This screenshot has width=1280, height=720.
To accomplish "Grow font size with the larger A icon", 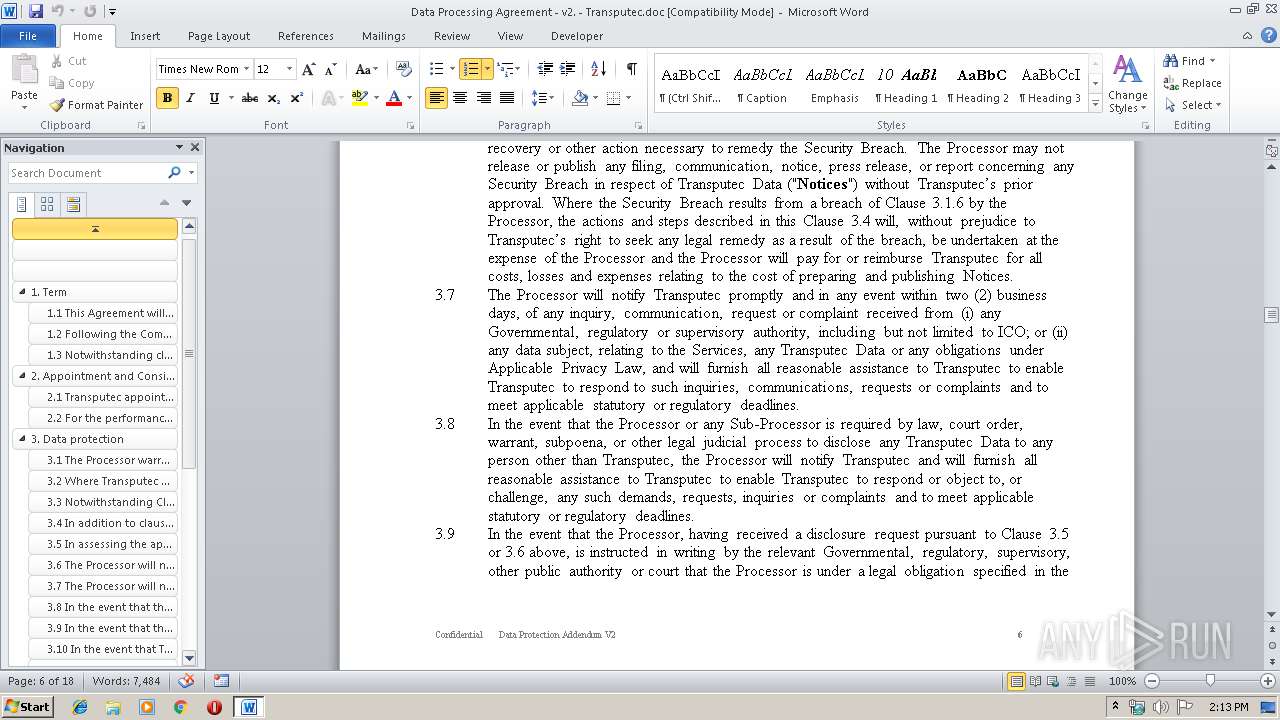I will pos(309,69).
